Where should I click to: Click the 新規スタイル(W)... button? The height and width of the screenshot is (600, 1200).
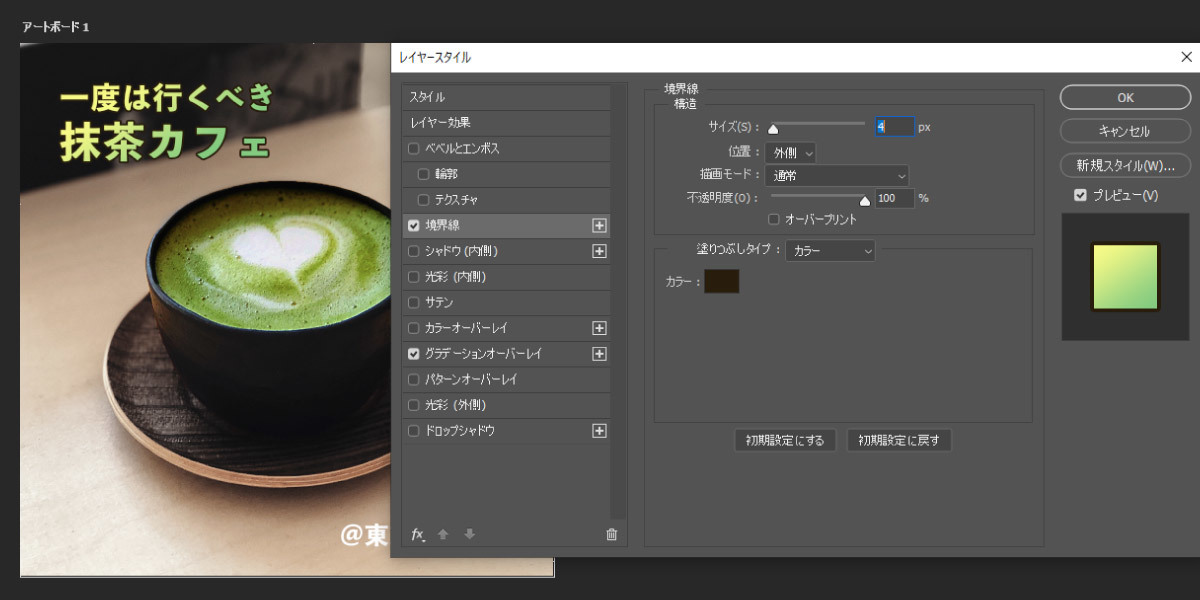1125,165
